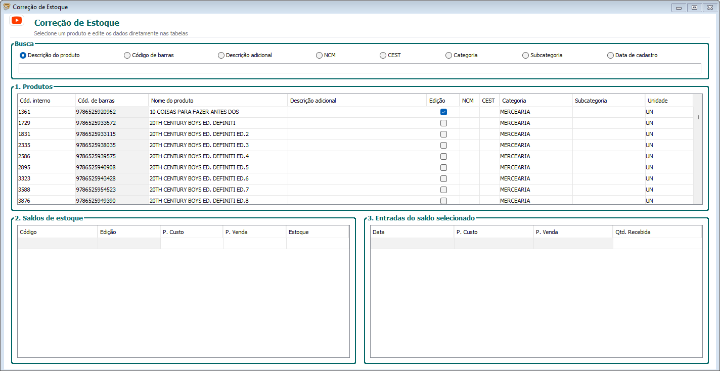Screen dimensions: 720x371
Task: Click the Unidade column header
Action: (669, 101)
